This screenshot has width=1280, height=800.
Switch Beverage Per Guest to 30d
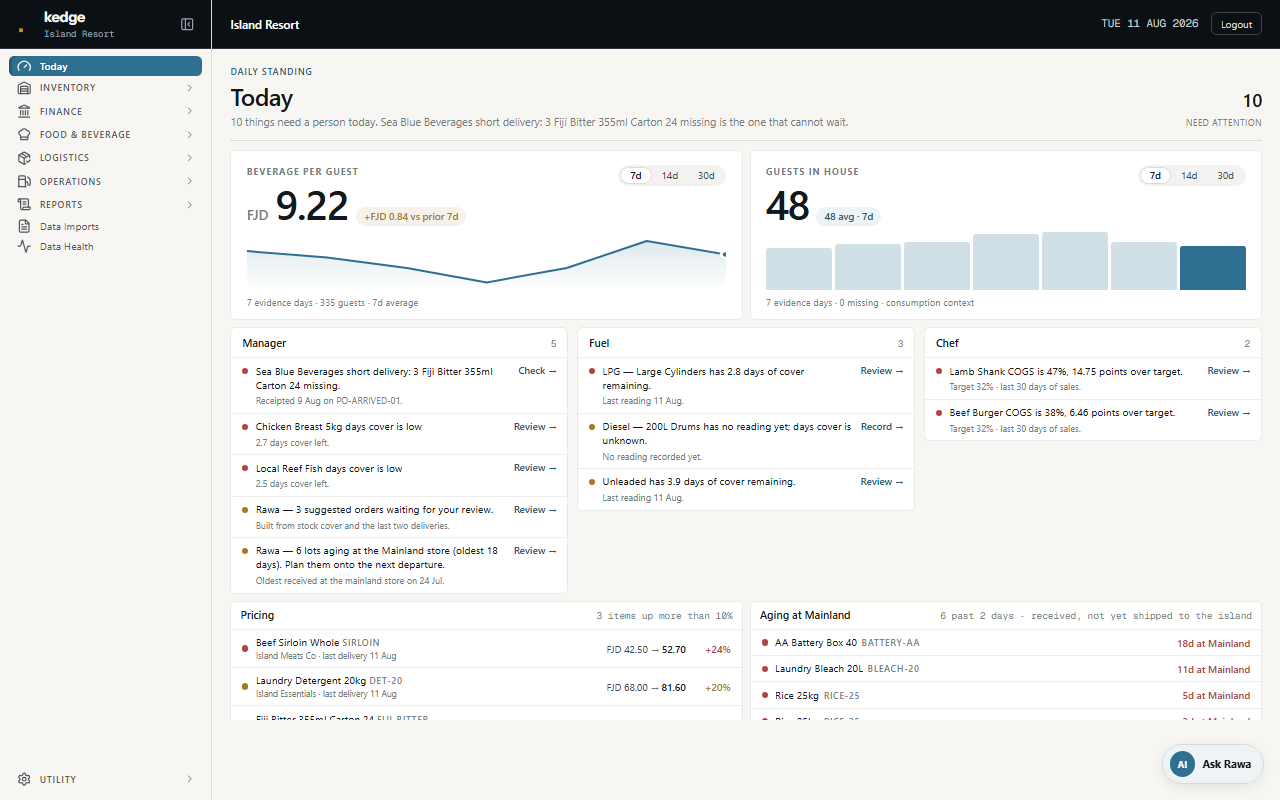[706, 176]
